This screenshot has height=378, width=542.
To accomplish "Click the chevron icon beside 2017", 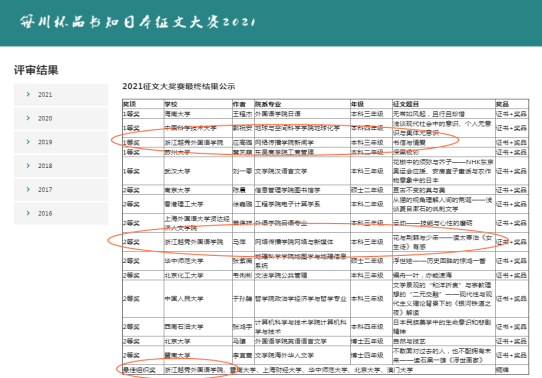I will pyautogui.click(x=28, y=189).
